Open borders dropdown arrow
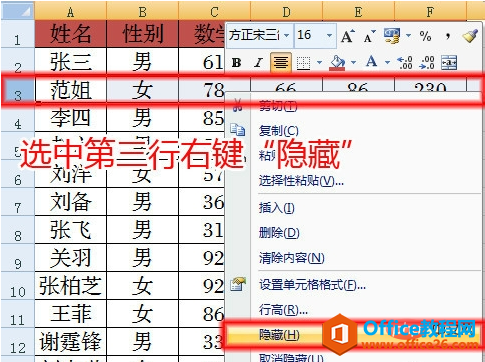 coord(319,62)
